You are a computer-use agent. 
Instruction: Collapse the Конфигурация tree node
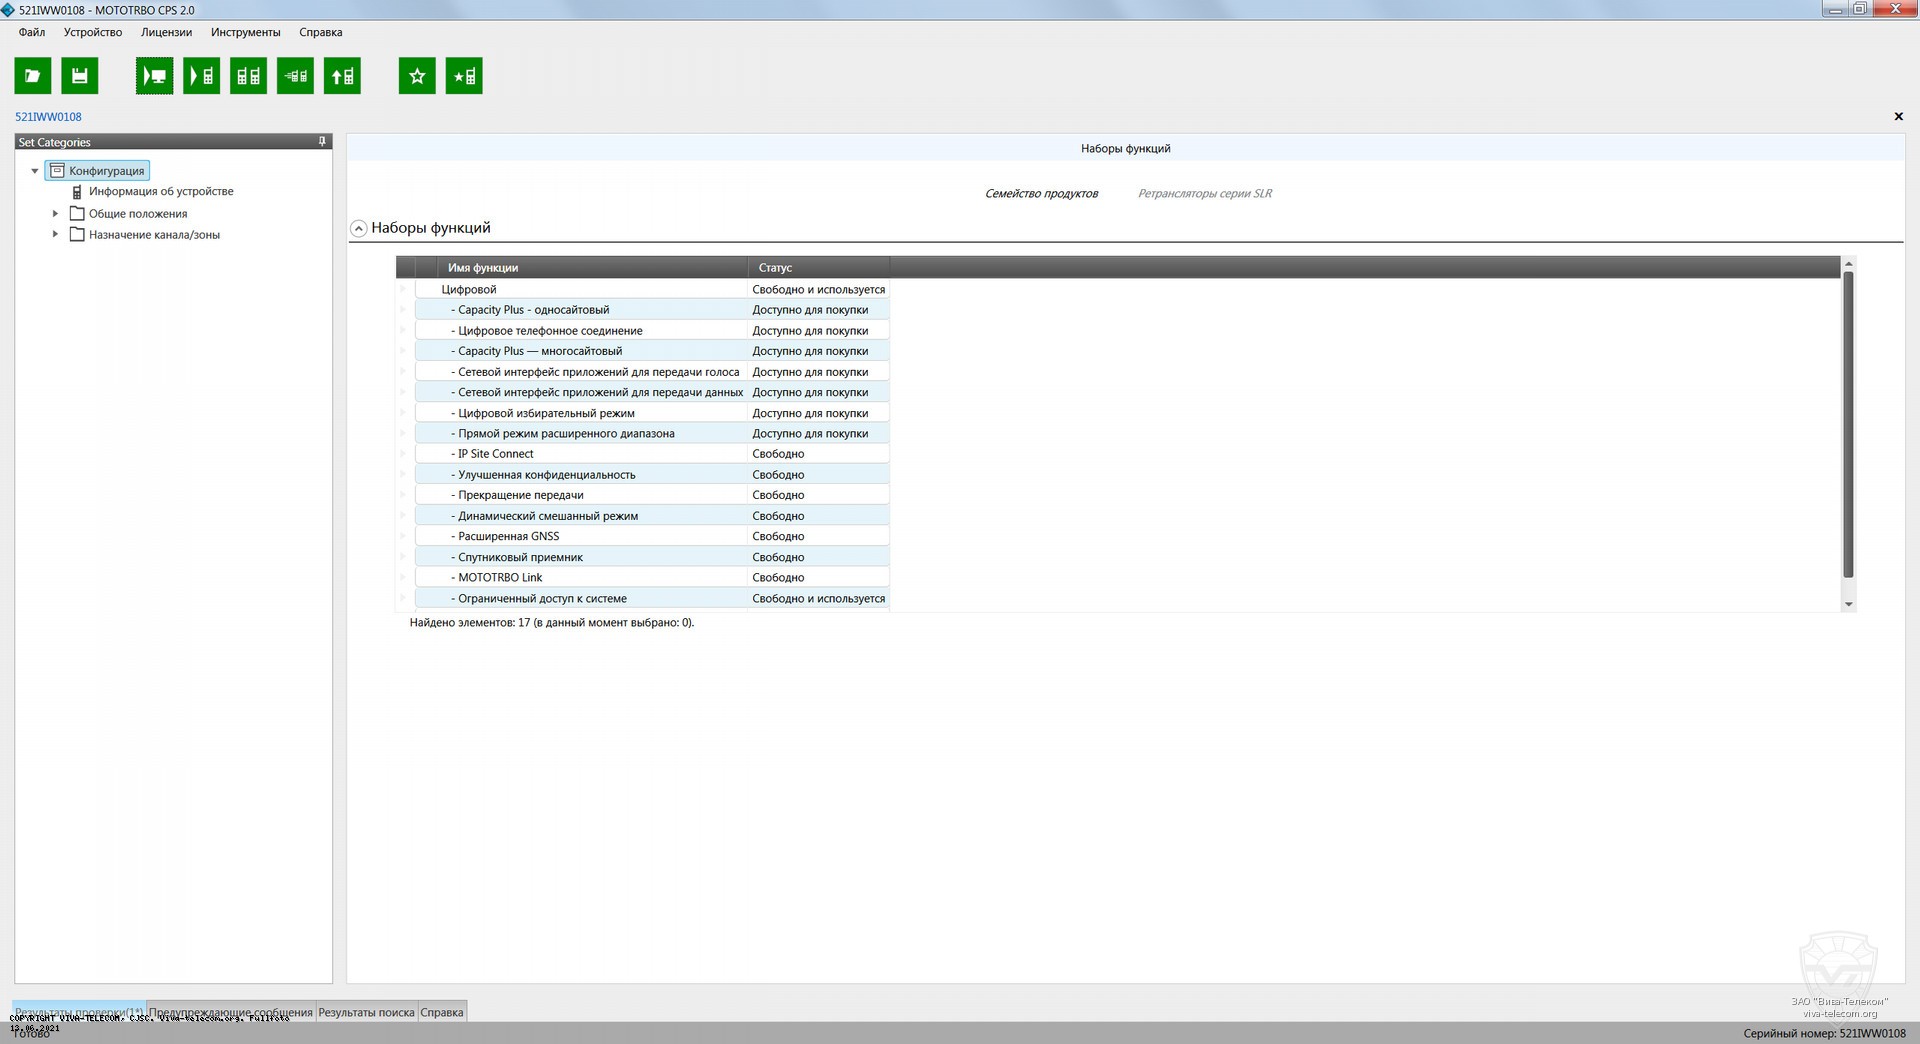tap(35, 171)
